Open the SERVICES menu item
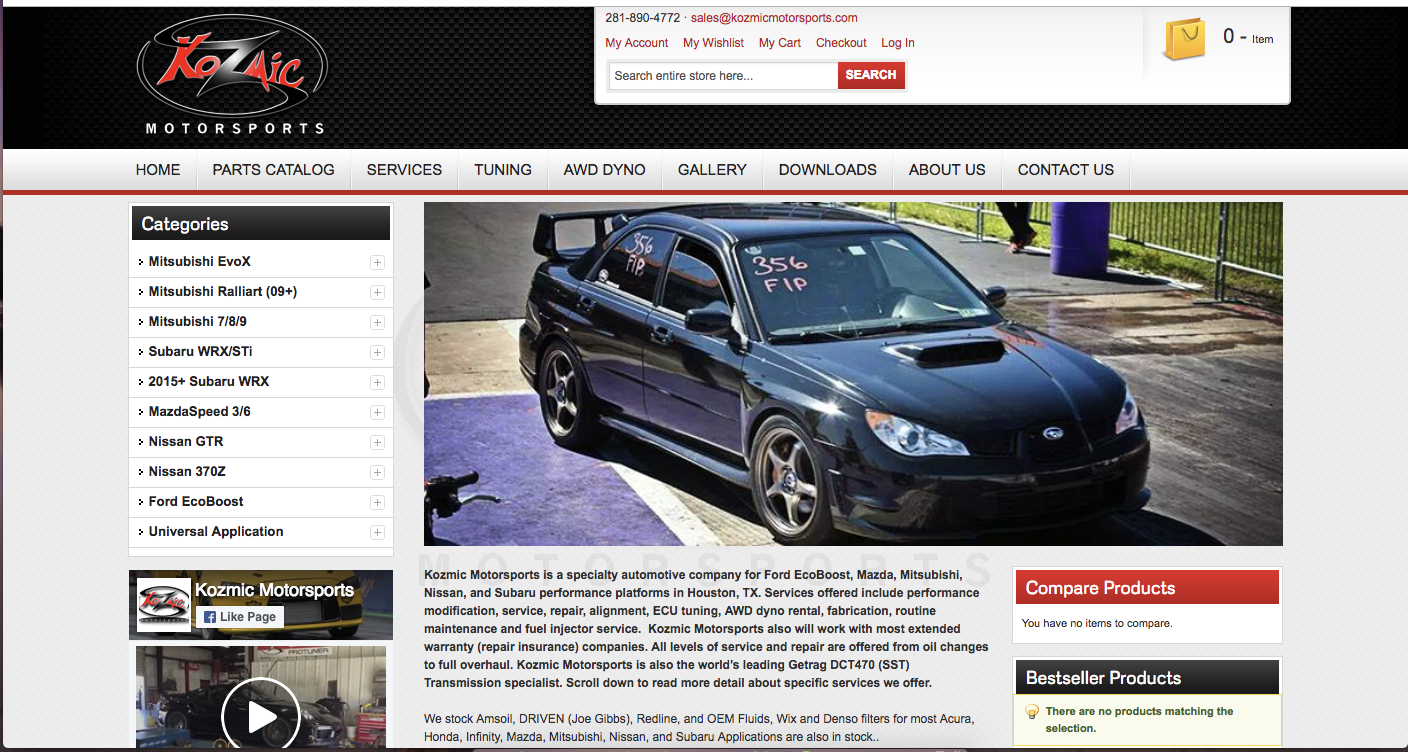 [x=404, y=170]
